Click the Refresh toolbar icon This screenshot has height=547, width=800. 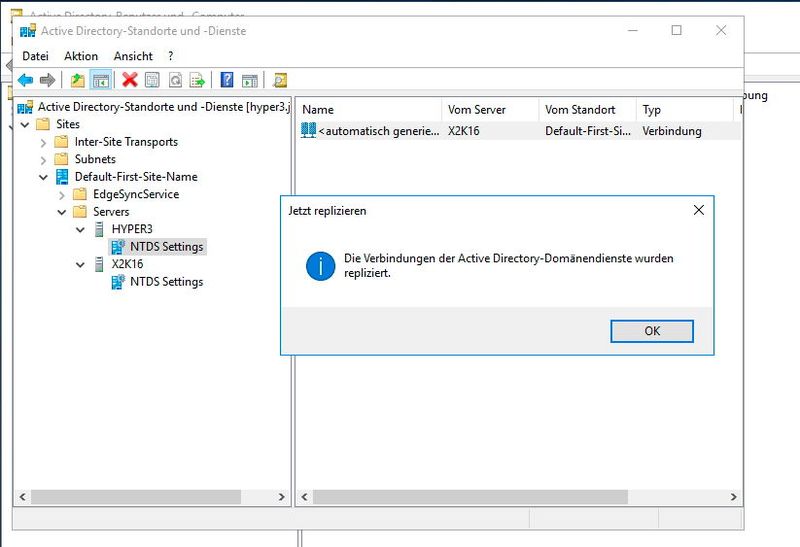click(x=175, y=80)
